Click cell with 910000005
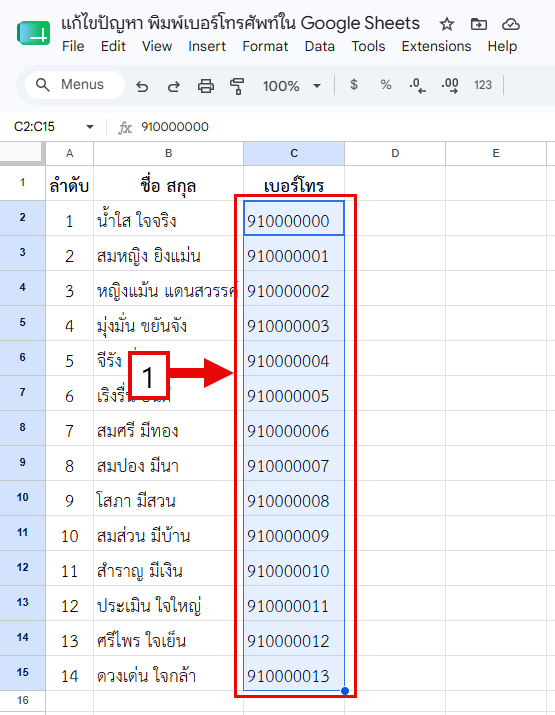 (294, 393)
